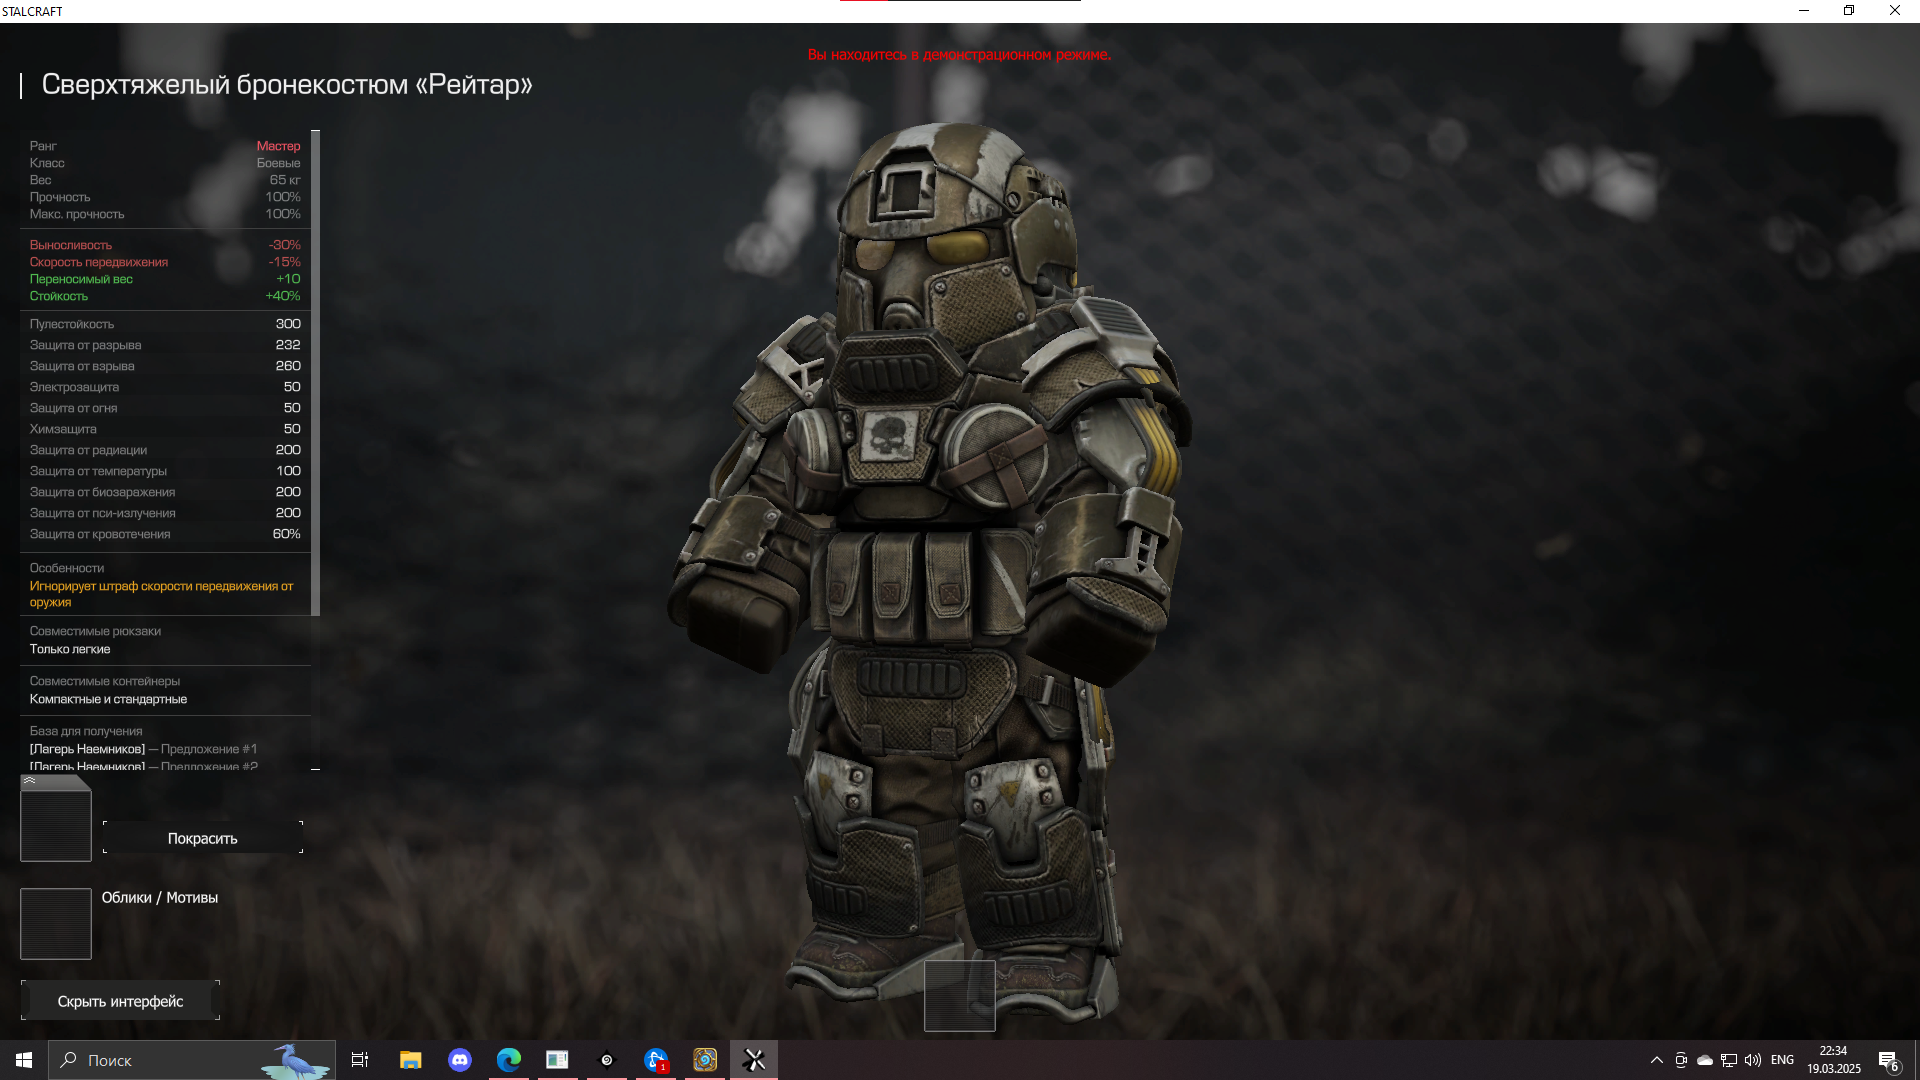Show hidden system tray icons
The height and width of the screenshot is (1080, 1920).
[x=1657, y=1060]
